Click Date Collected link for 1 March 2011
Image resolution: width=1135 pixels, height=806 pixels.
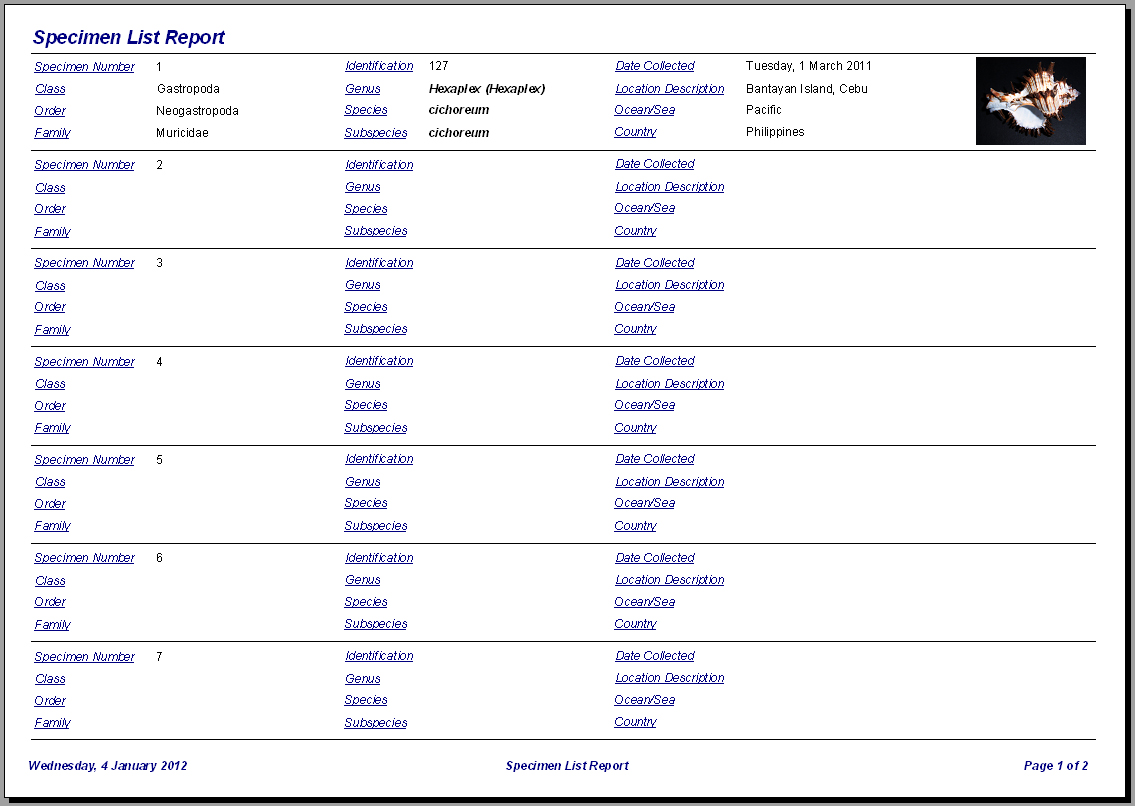pyautogui.click(x=654, y=66)
